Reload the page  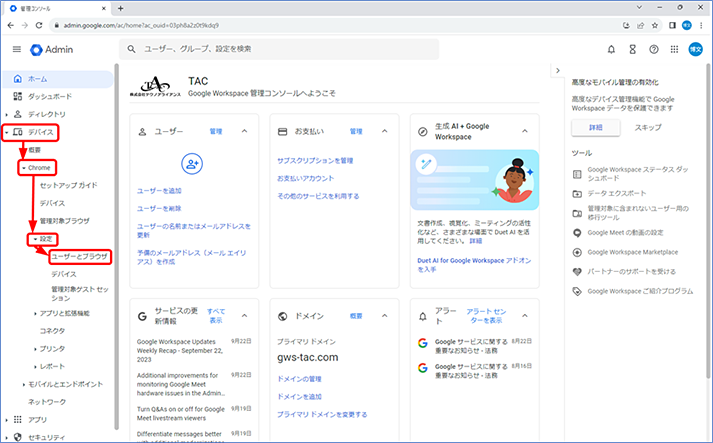coord(39,25)
